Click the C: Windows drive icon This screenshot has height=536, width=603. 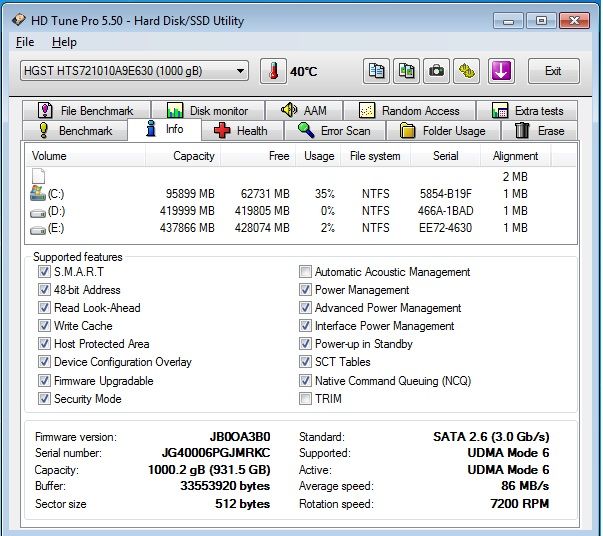(38, 193)
